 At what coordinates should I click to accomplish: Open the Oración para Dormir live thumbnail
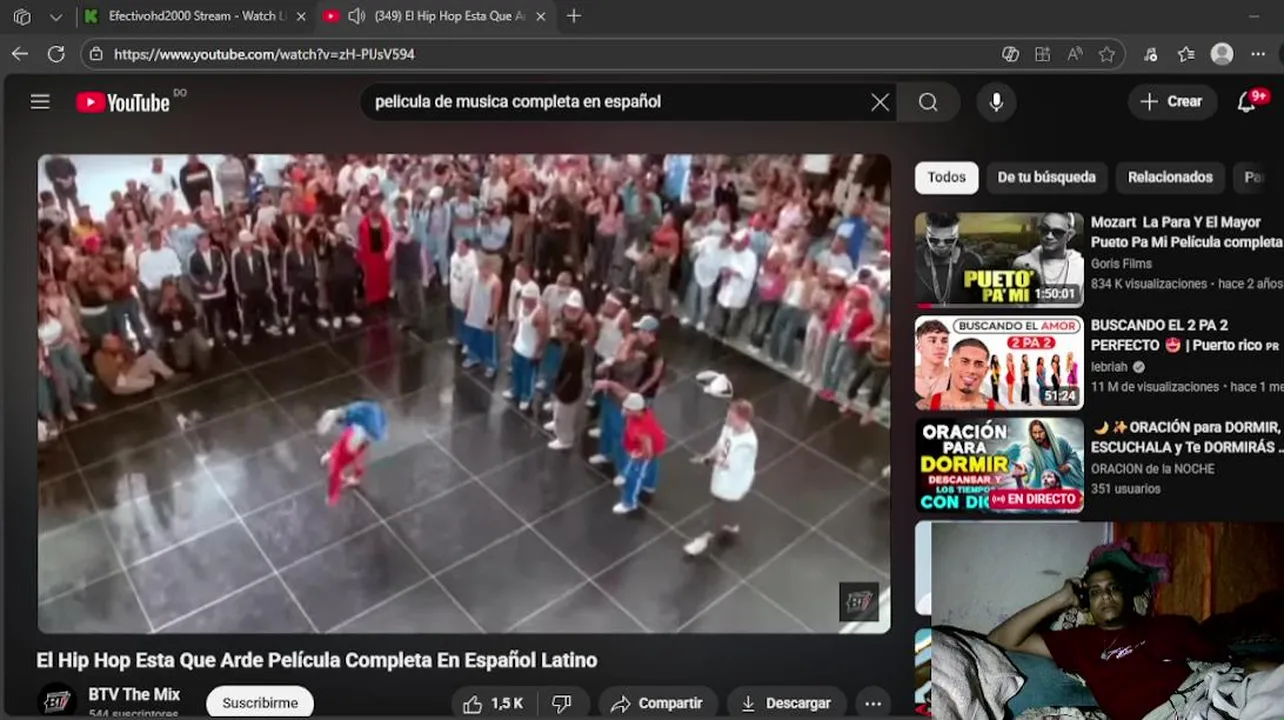click(x=999, y=465)
